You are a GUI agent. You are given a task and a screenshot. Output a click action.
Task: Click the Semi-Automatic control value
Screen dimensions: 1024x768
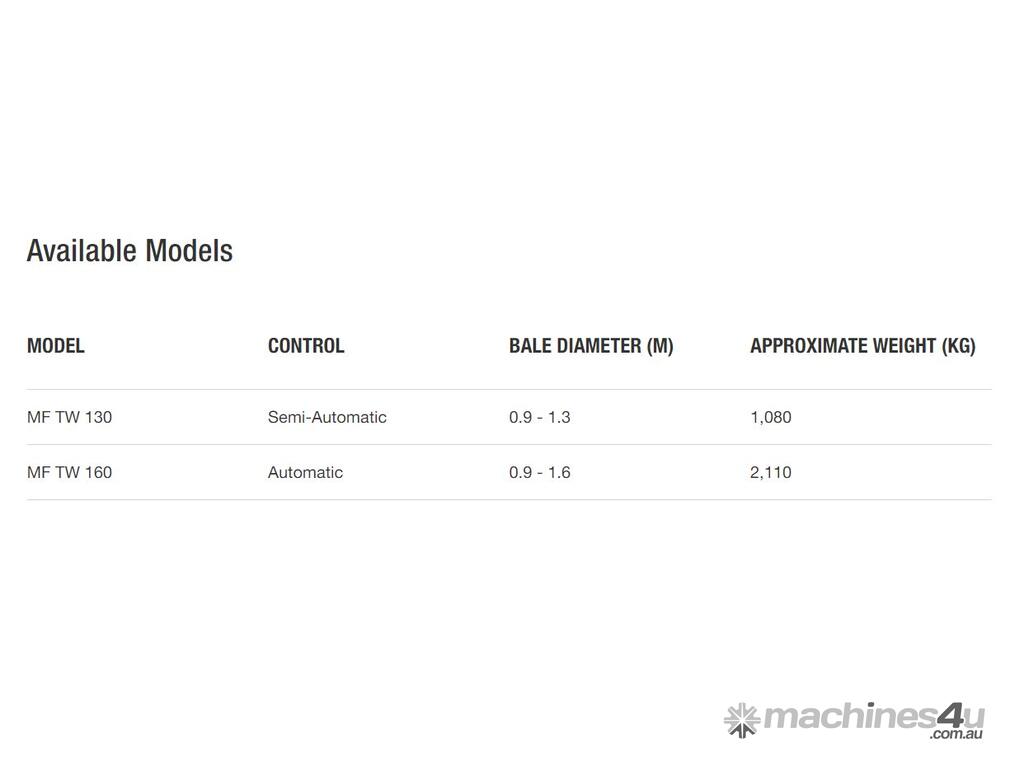[327, 417]
